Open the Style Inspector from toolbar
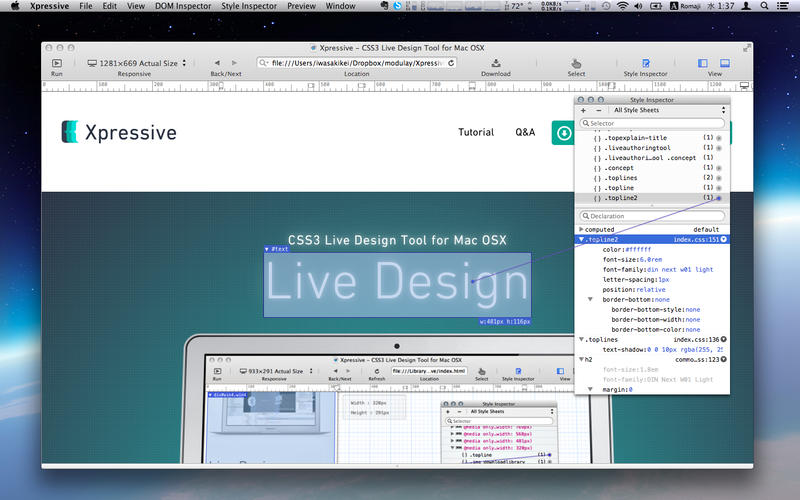Image resolution: width=800 pixels, height=500 pixels. point(645,63)
